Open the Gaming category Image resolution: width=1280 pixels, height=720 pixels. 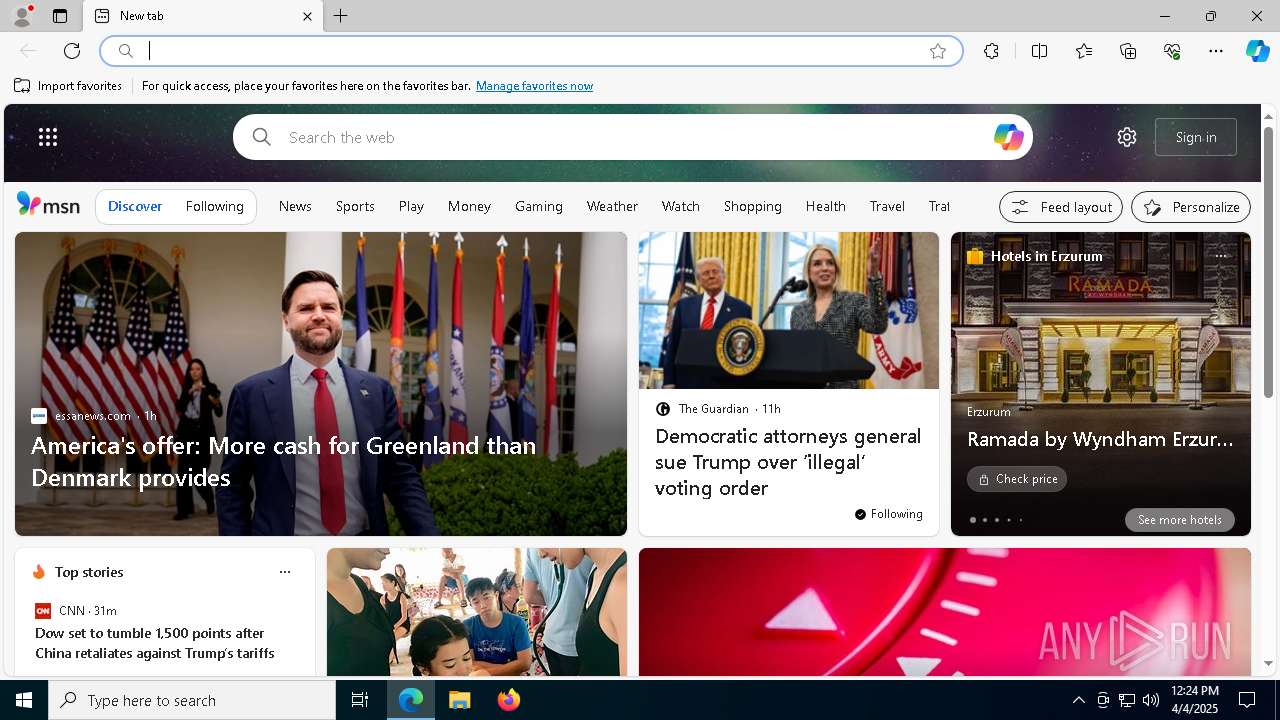click(539, 206)
